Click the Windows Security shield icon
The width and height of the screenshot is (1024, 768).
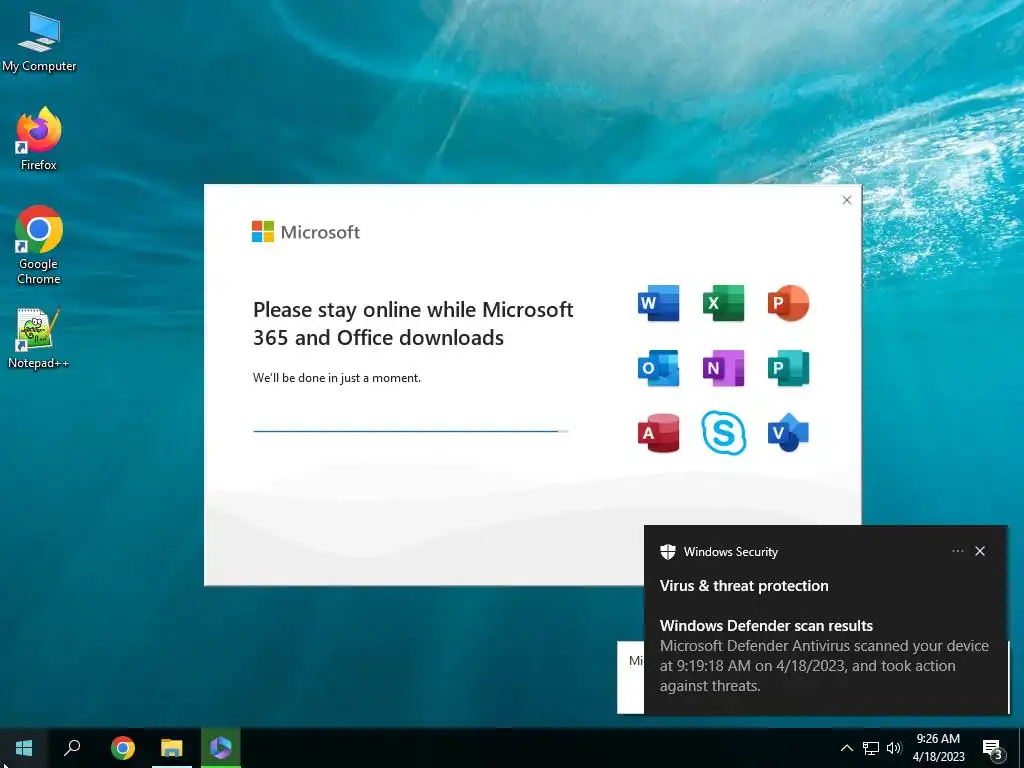pyautogui.click(x=667, y=552)
